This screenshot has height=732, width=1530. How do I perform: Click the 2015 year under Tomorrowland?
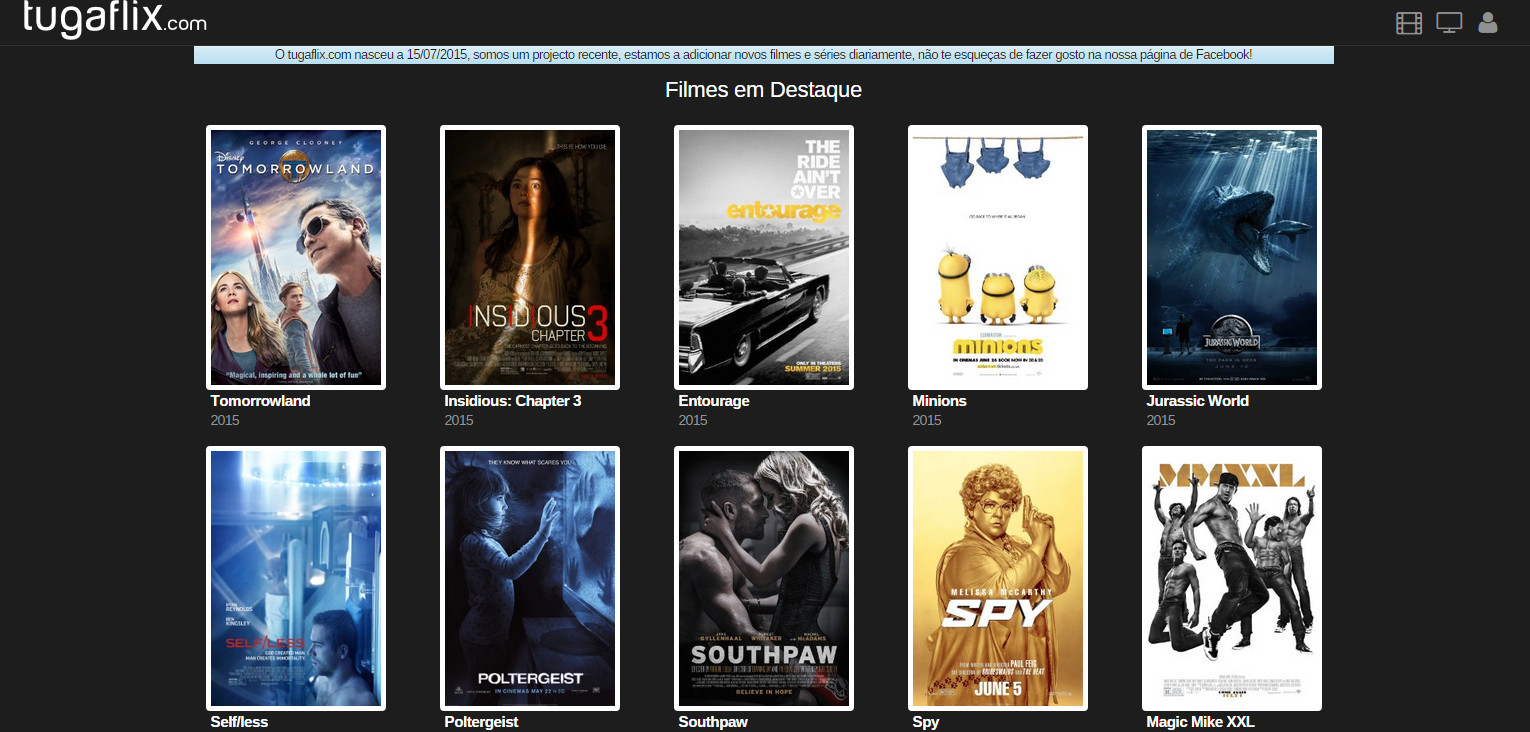coord(225,421)
